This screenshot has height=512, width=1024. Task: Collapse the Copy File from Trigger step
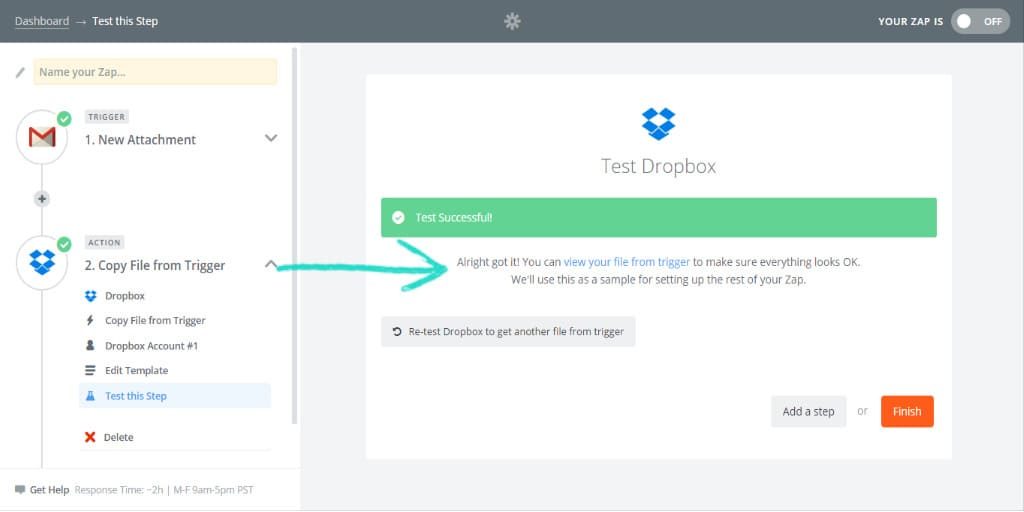(270, 265)
